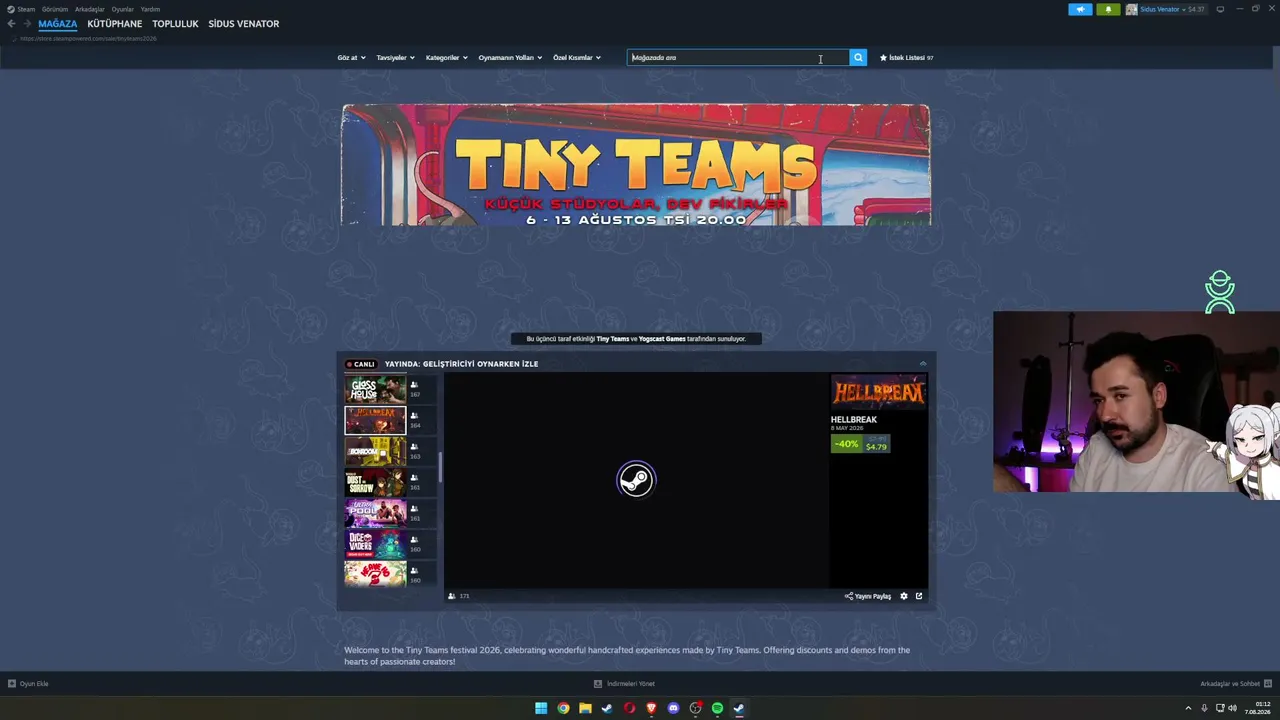Image resolution: width=1280 pixels, height=720 pixels.
Task: Click the Tiny Teams link in notice
Action: 612,339
